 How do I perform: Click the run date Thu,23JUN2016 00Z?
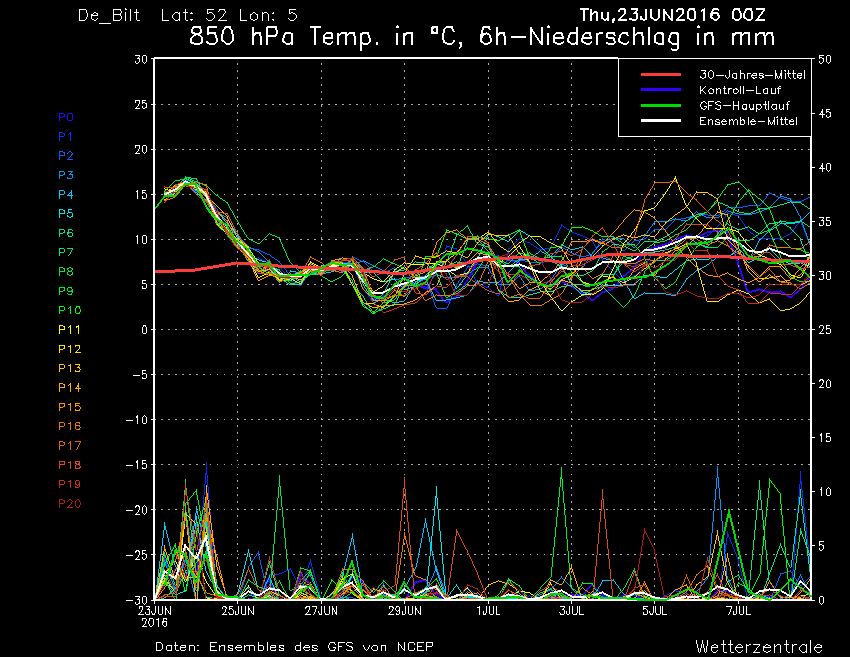pos(672,15)
